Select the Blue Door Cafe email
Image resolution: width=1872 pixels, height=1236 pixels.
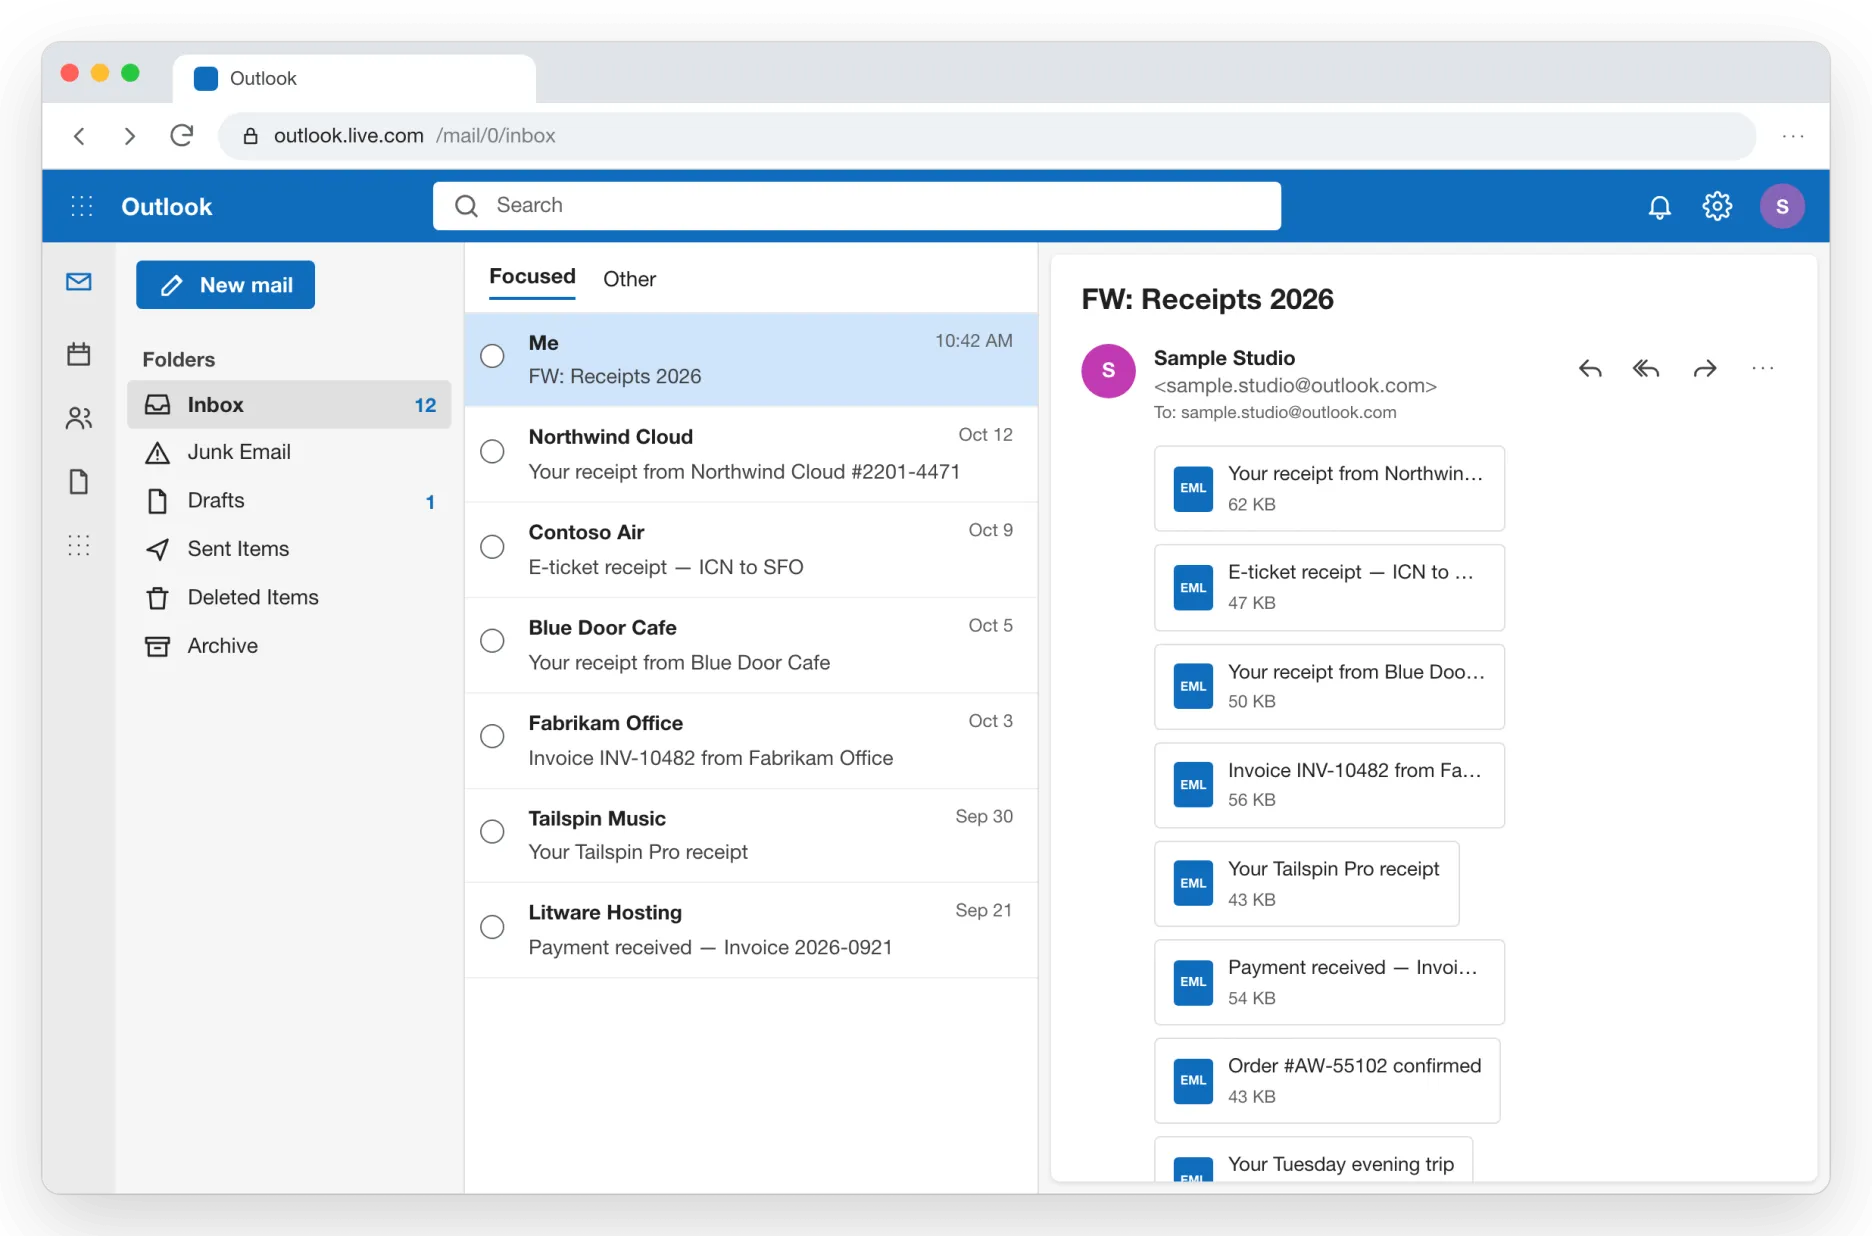pyautogui.click(x=751, y=645)
